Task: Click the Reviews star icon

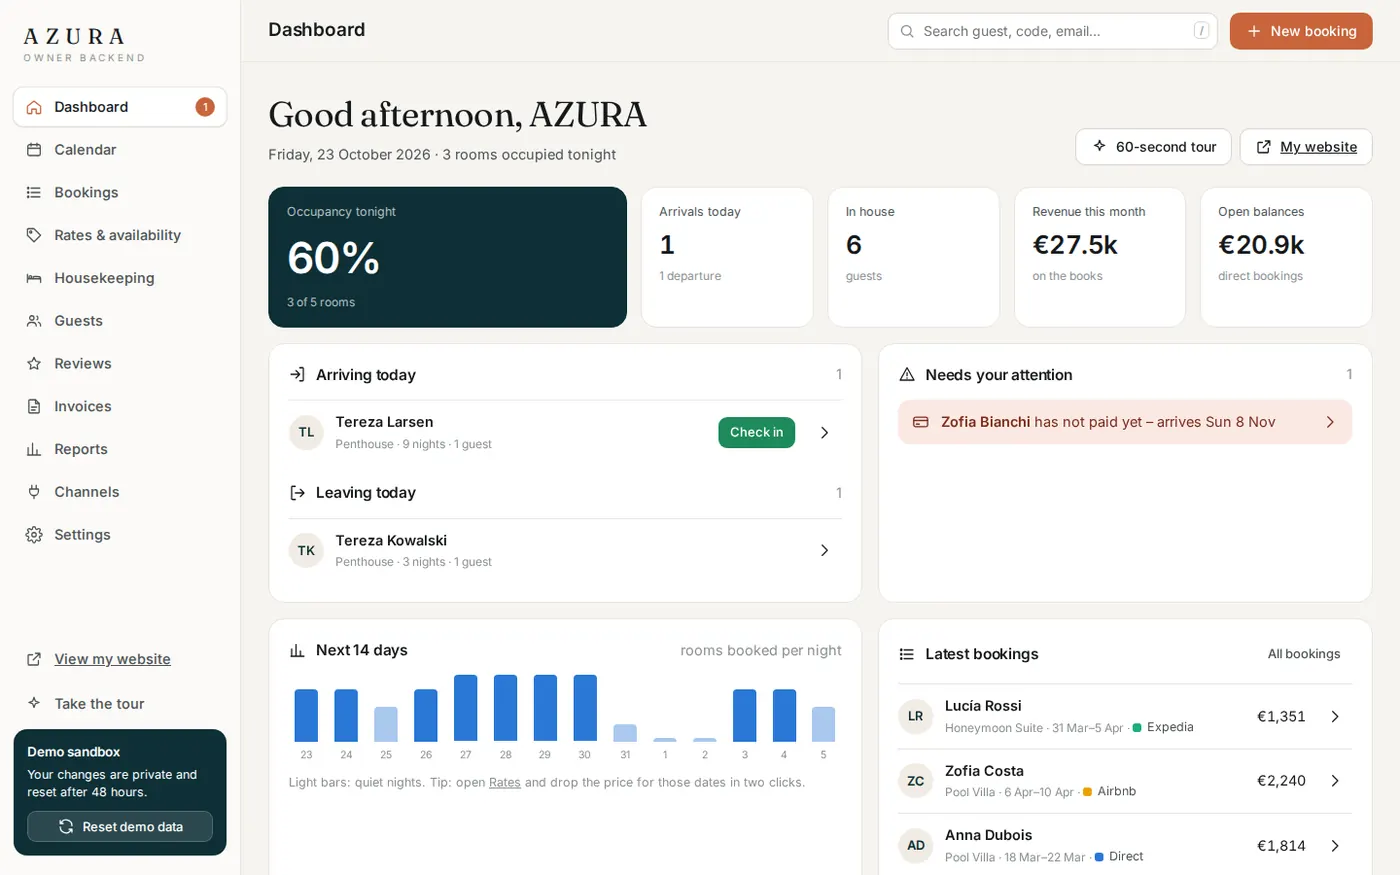Action: [x=34, y=364]
